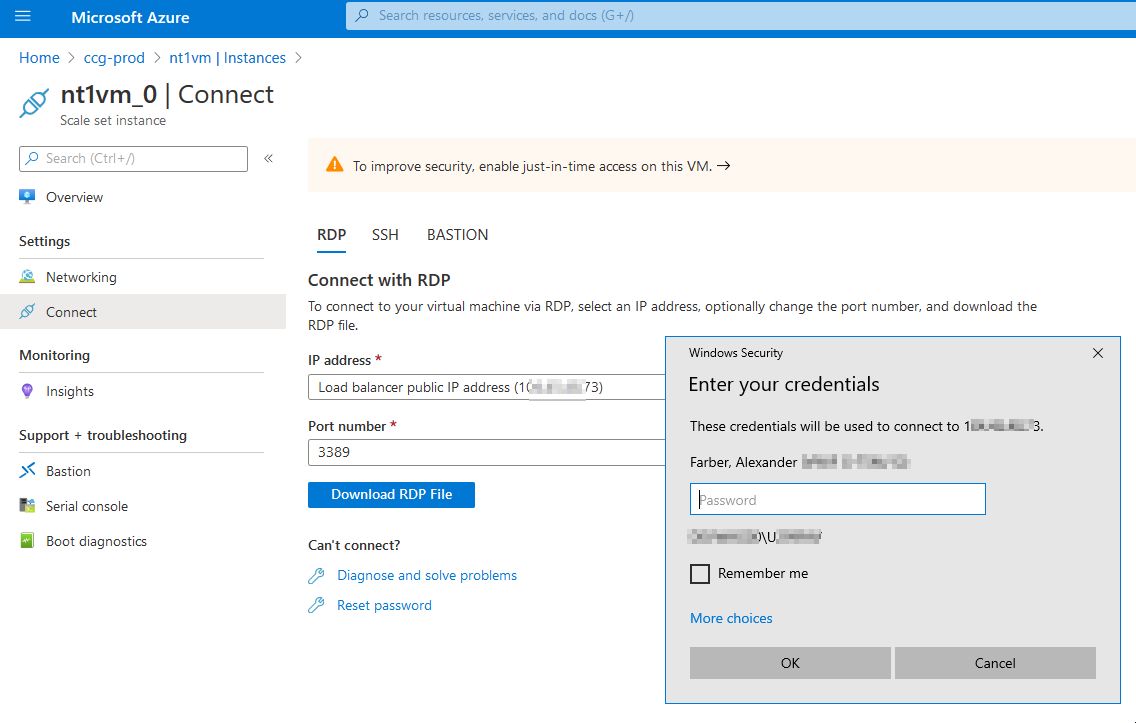Open the ccg-prod breadcrumb
Viewport: 1136px width, 723px height.
pos(114,58)
